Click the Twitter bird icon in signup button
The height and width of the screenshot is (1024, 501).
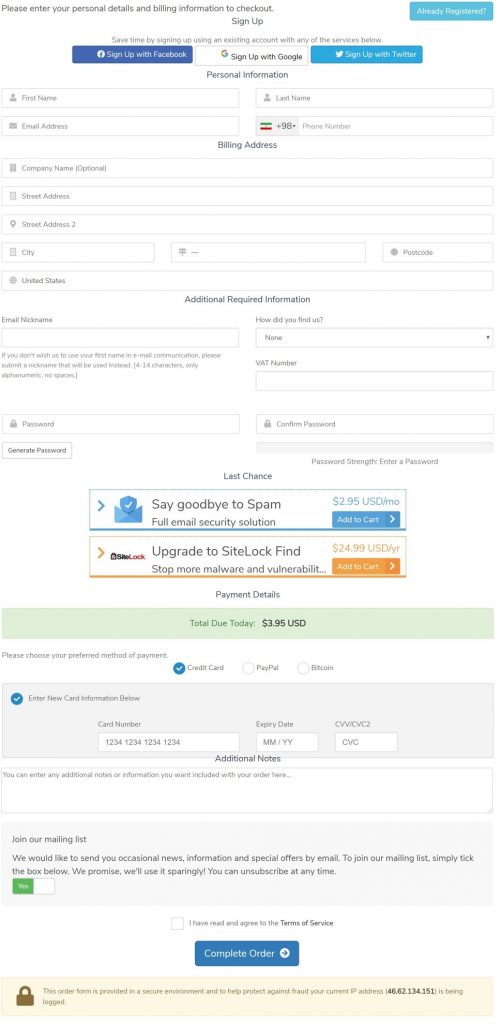coord(339,54)
